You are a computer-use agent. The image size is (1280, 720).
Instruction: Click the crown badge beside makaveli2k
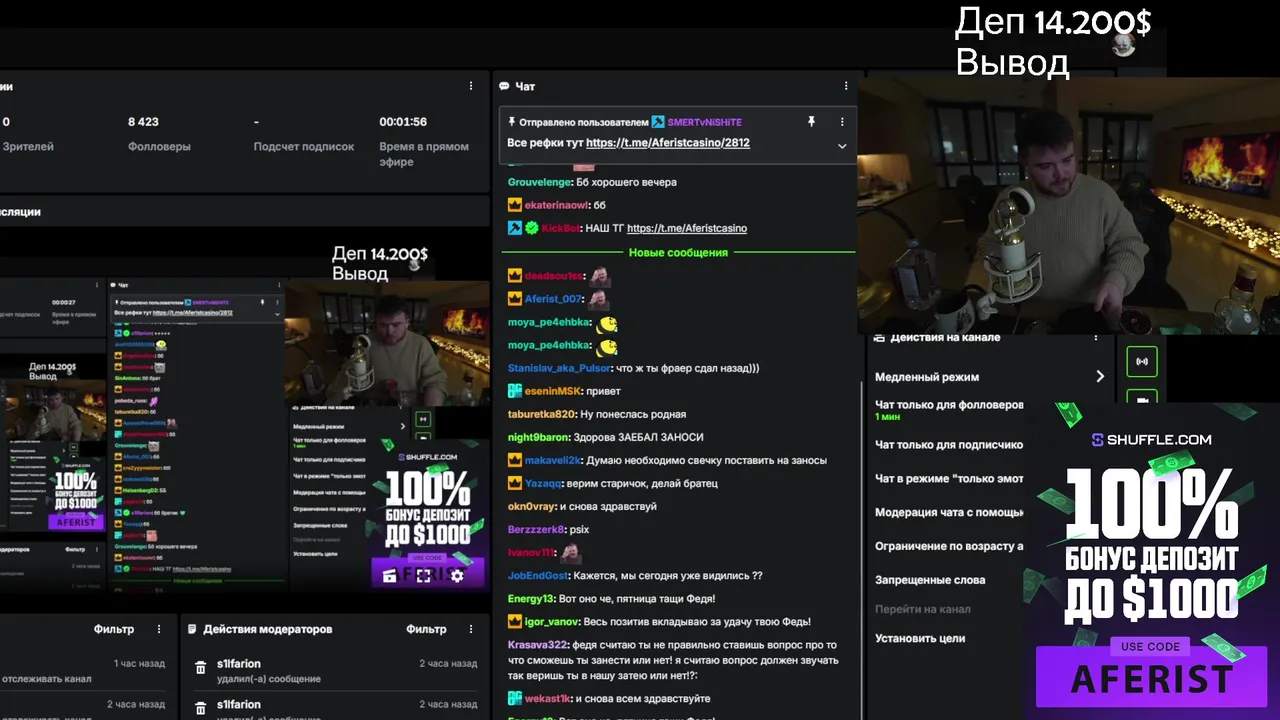pyautogui.click(x=515, y=460)
